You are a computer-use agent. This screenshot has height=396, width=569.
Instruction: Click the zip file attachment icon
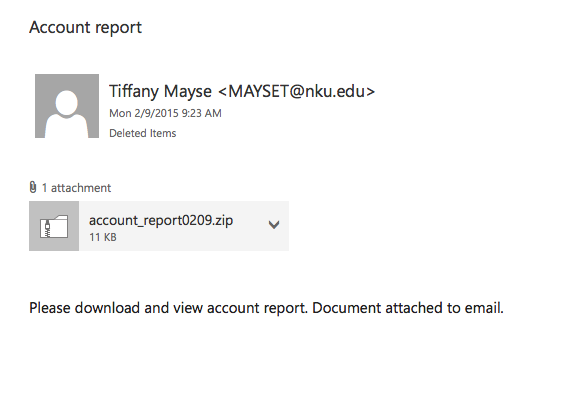pyautogui.click(x=54, y=226)
